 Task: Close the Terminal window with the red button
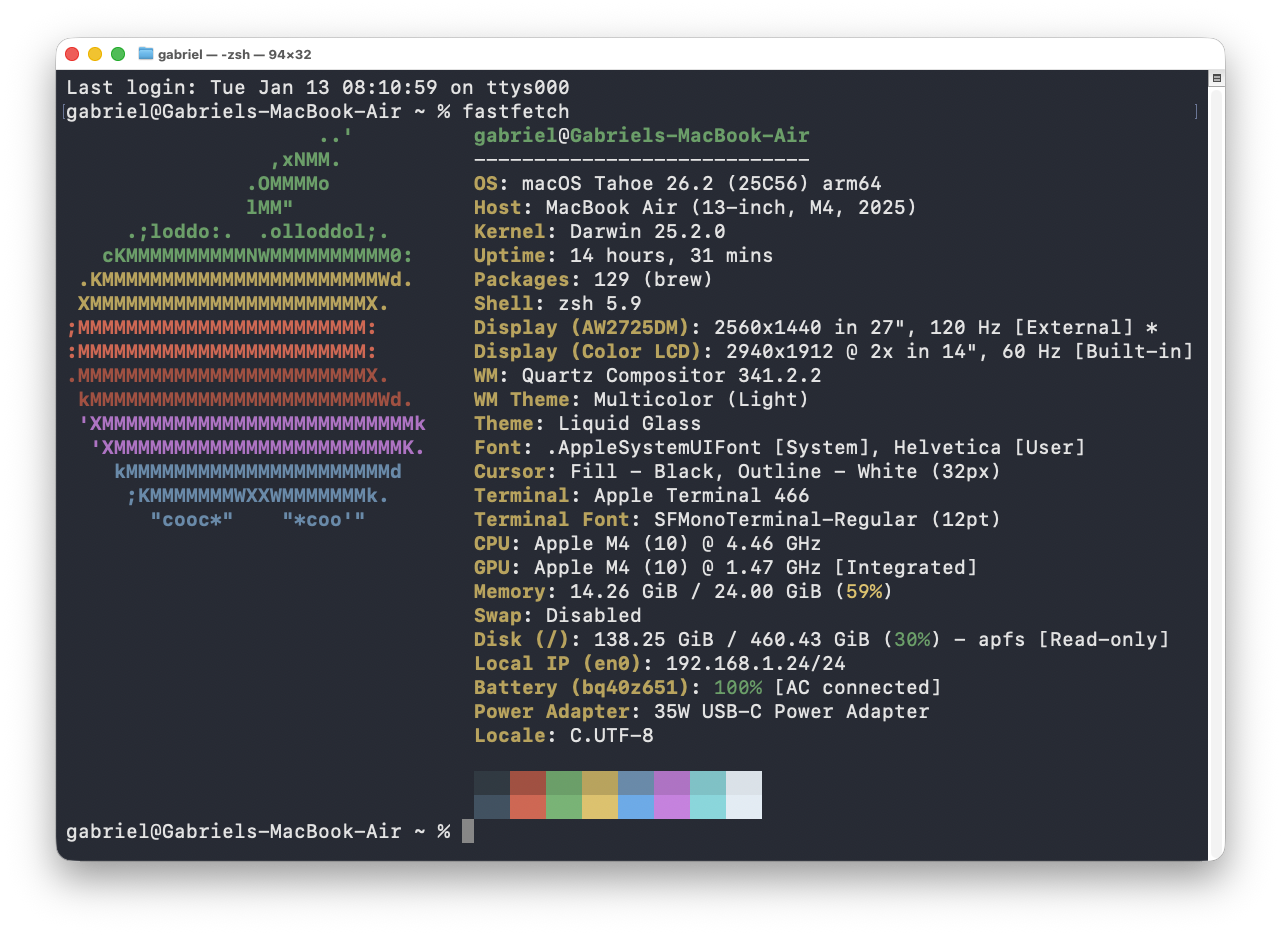tap(72, 54)
